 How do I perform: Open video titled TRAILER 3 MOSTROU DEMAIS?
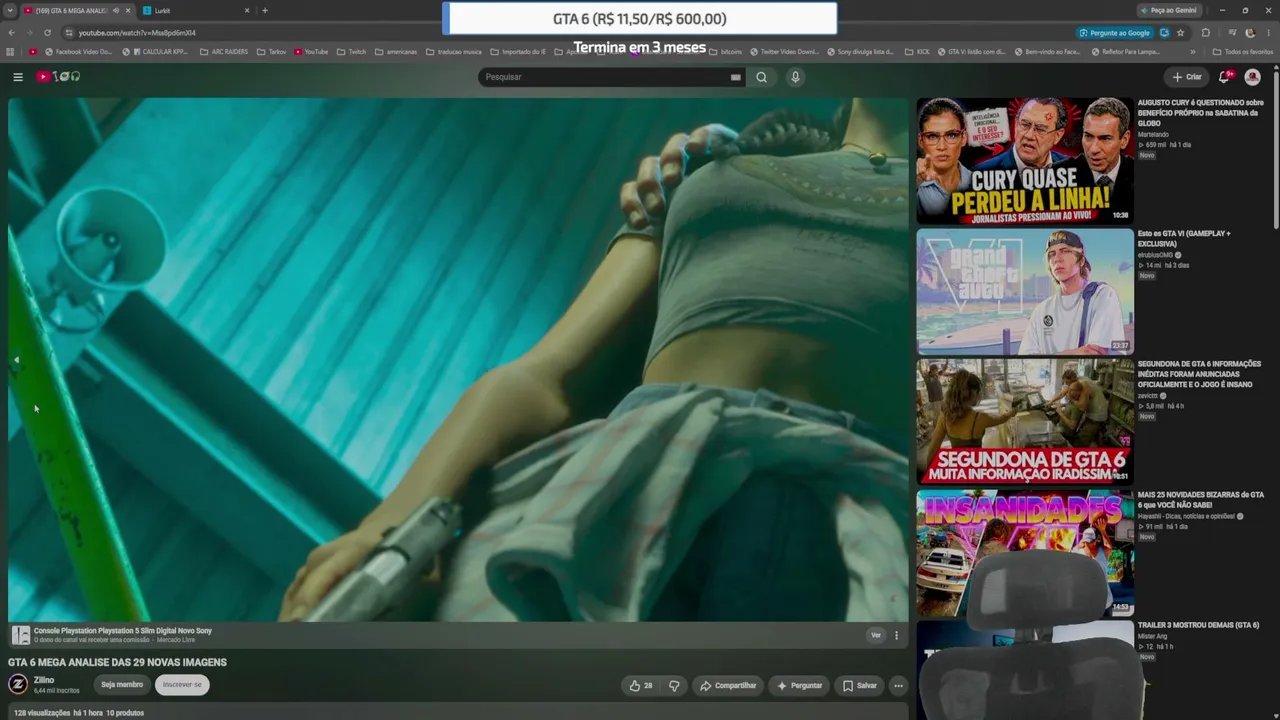coord(1198,625)
